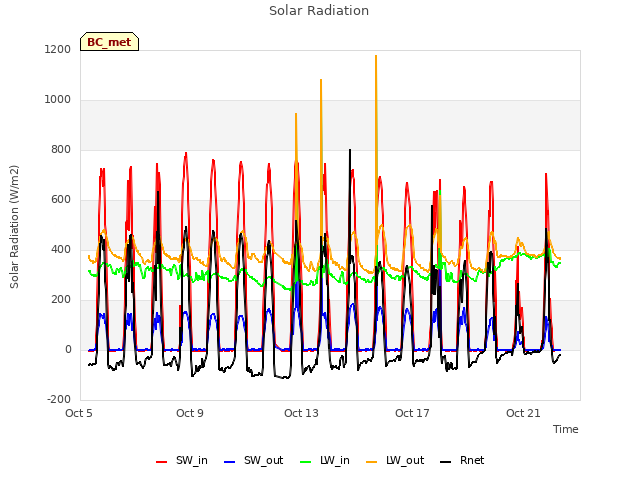This screenshot has height=480, width=640.
Task: Click the -200 y-axis tick label
Action: [x=59, y=400]
